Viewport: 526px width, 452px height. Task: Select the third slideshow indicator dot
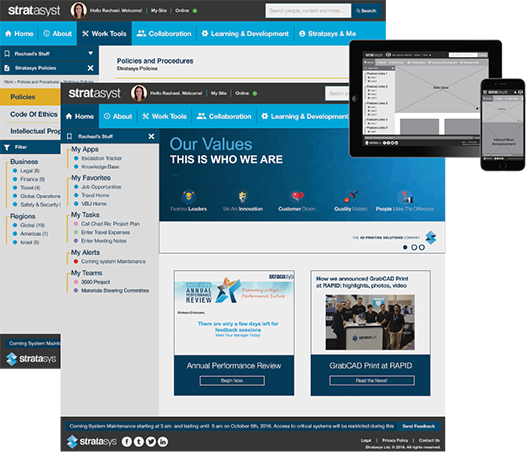point(422,247)
